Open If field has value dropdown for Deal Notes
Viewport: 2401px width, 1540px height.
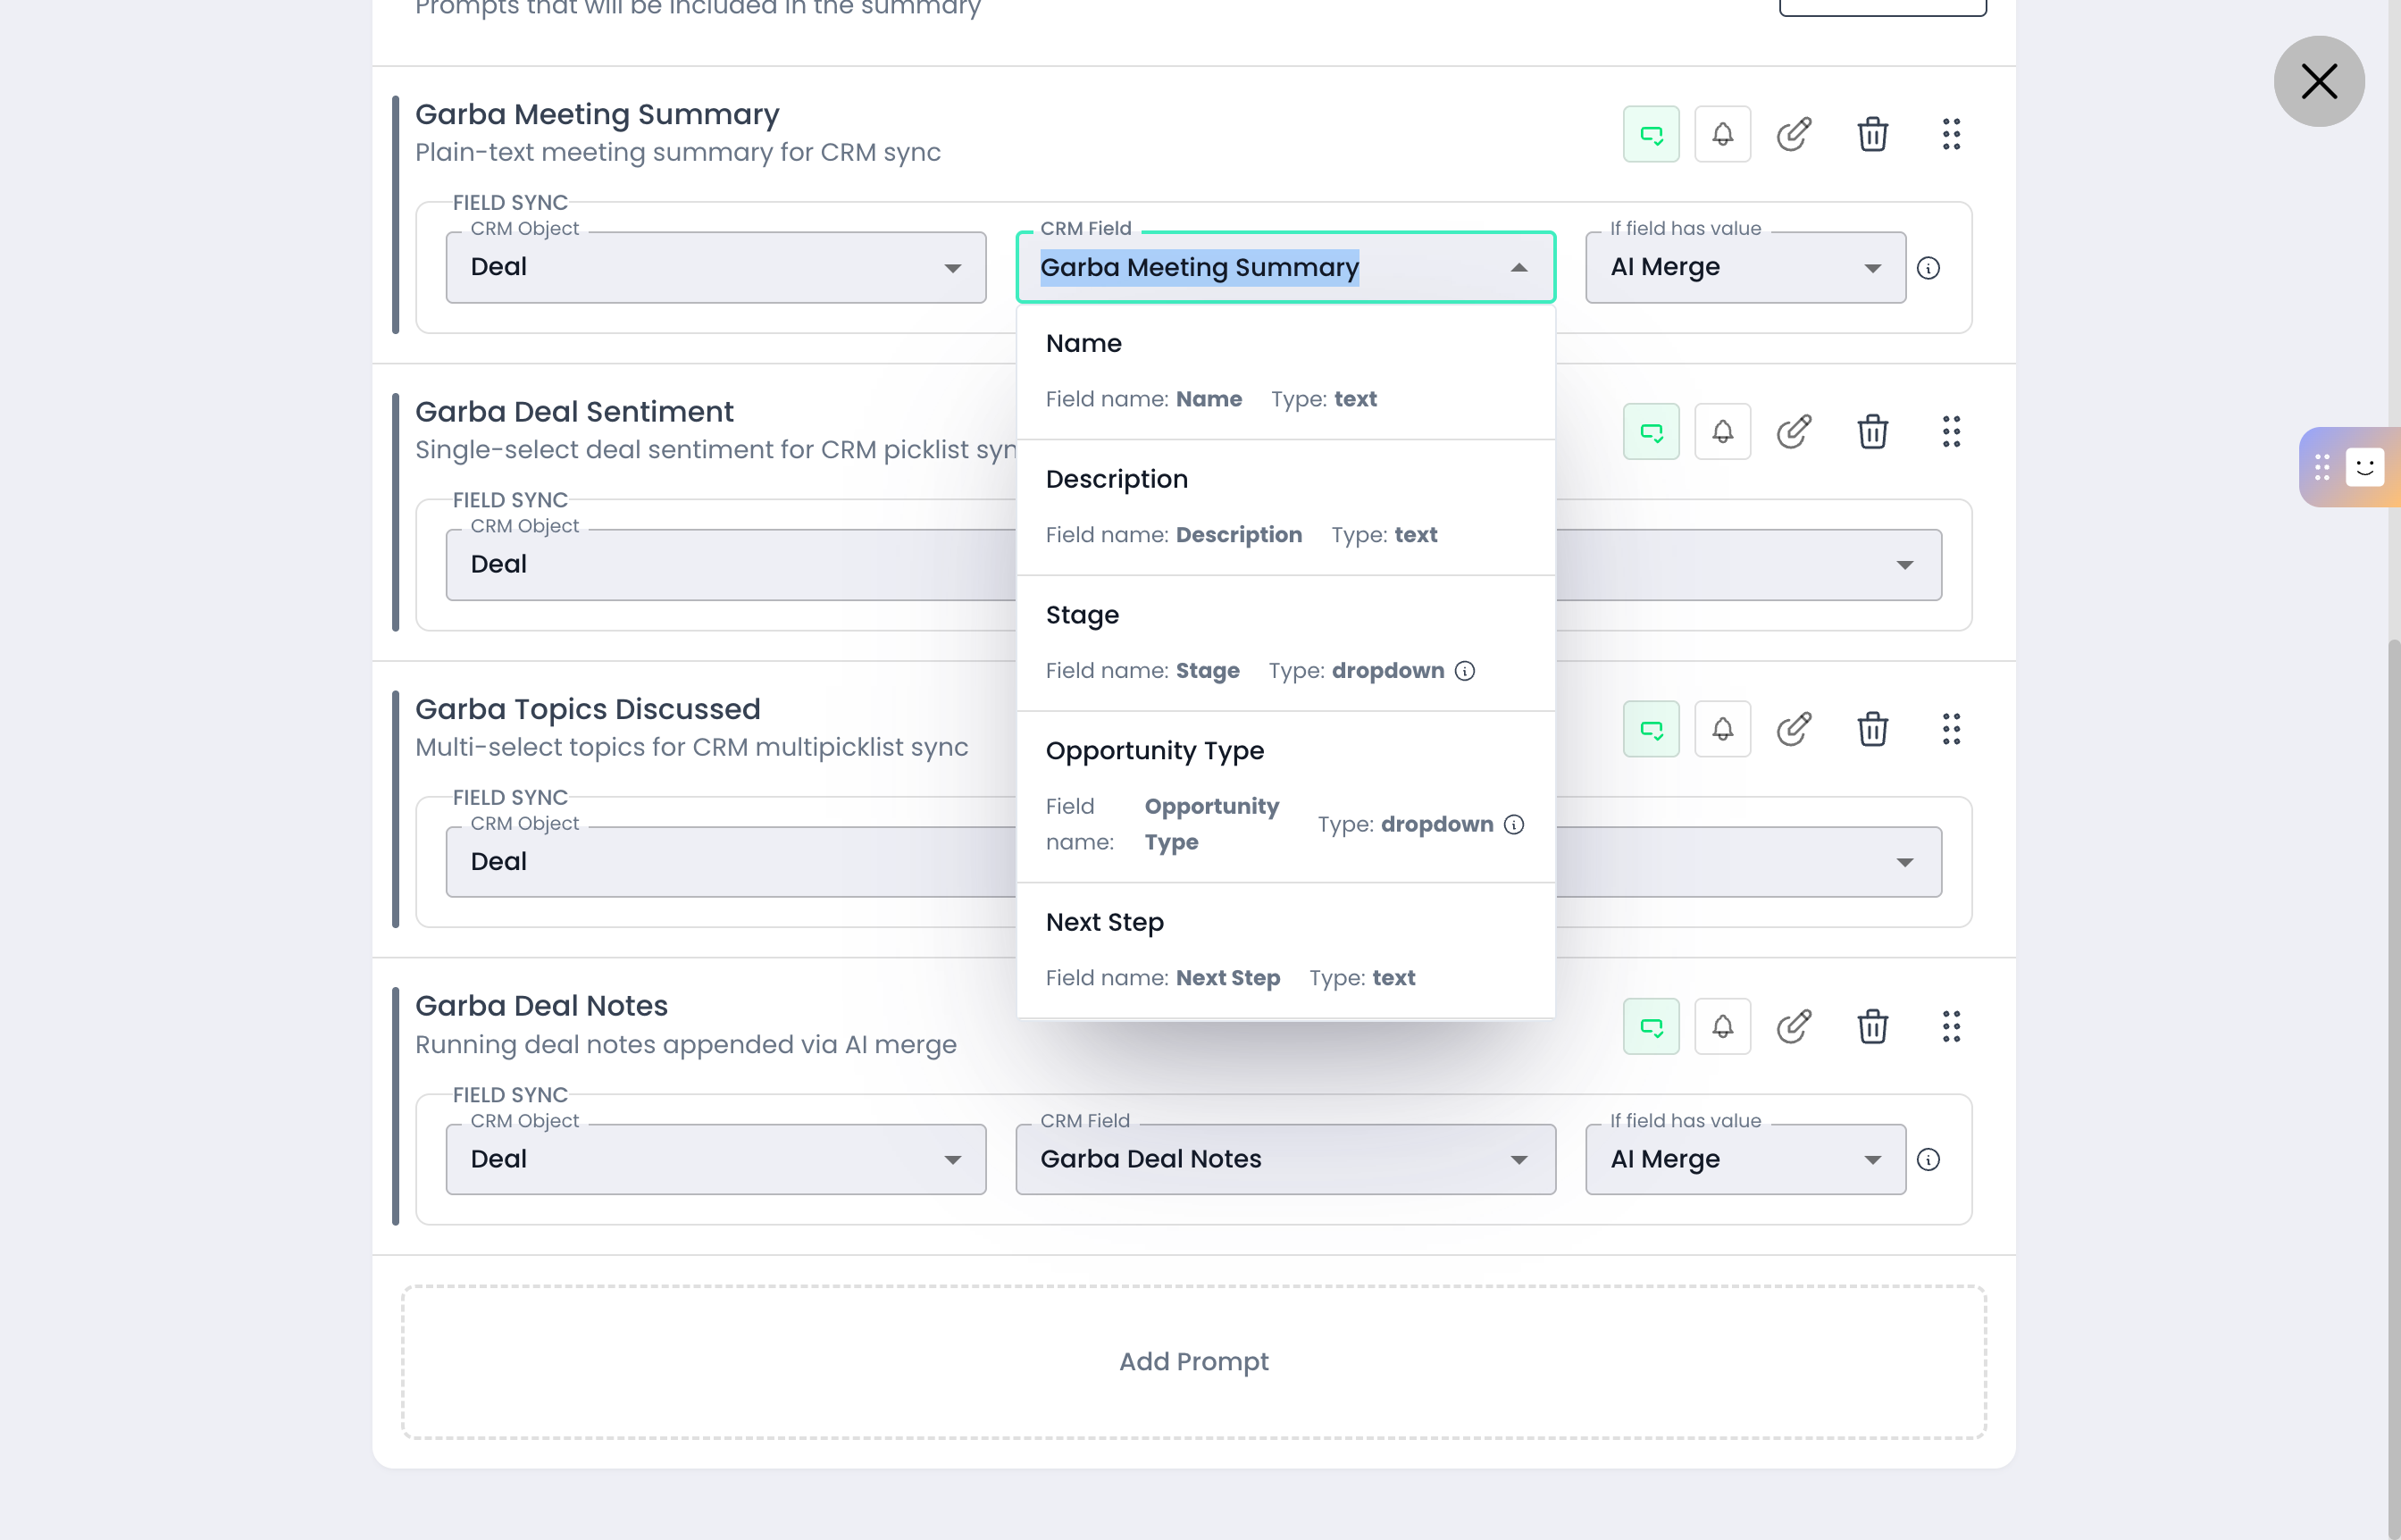pos(1745,1160)
